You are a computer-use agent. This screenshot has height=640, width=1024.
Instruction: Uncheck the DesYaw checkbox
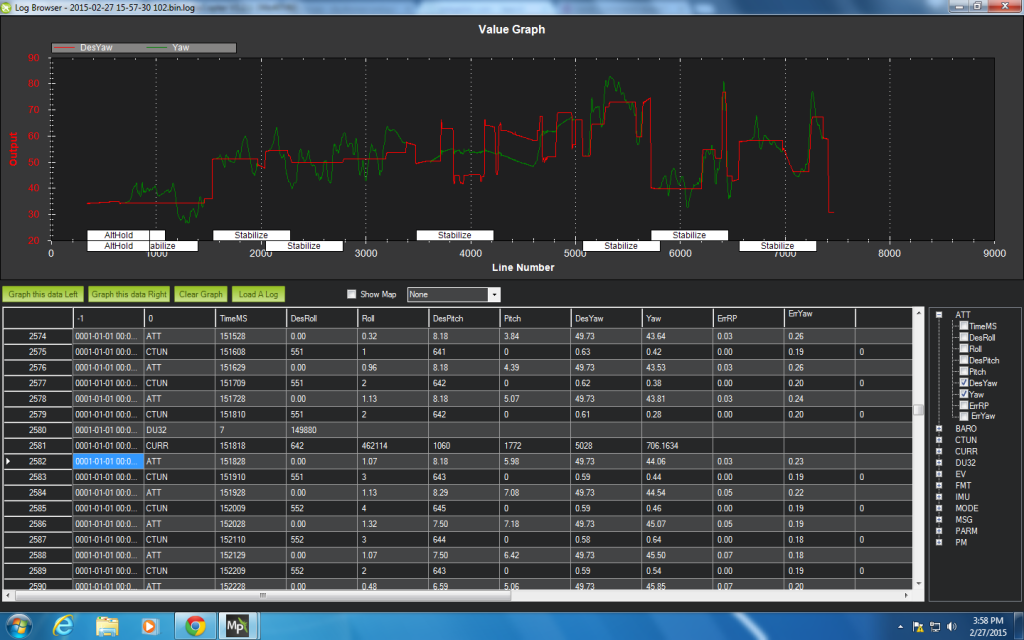pyautogui.click(x=963, y=382)
